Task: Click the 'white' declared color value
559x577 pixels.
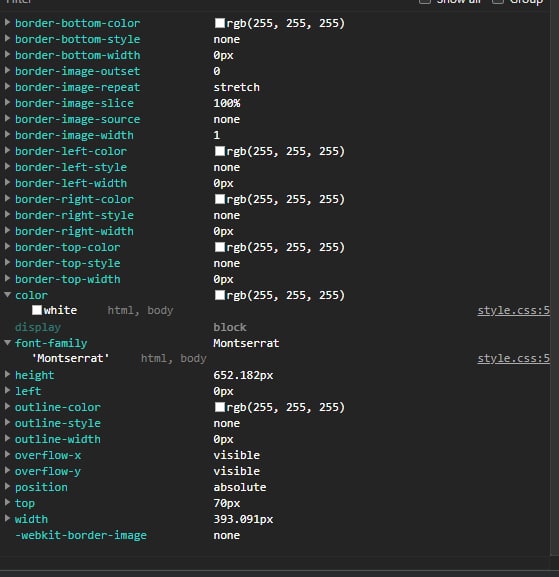Action: click(60, 311)
